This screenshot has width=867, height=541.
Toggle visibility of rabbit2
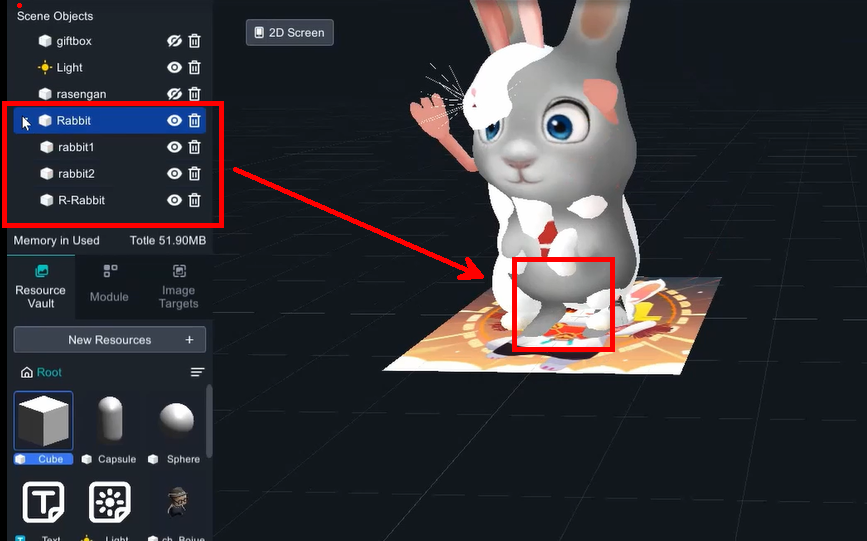(174, 174)
